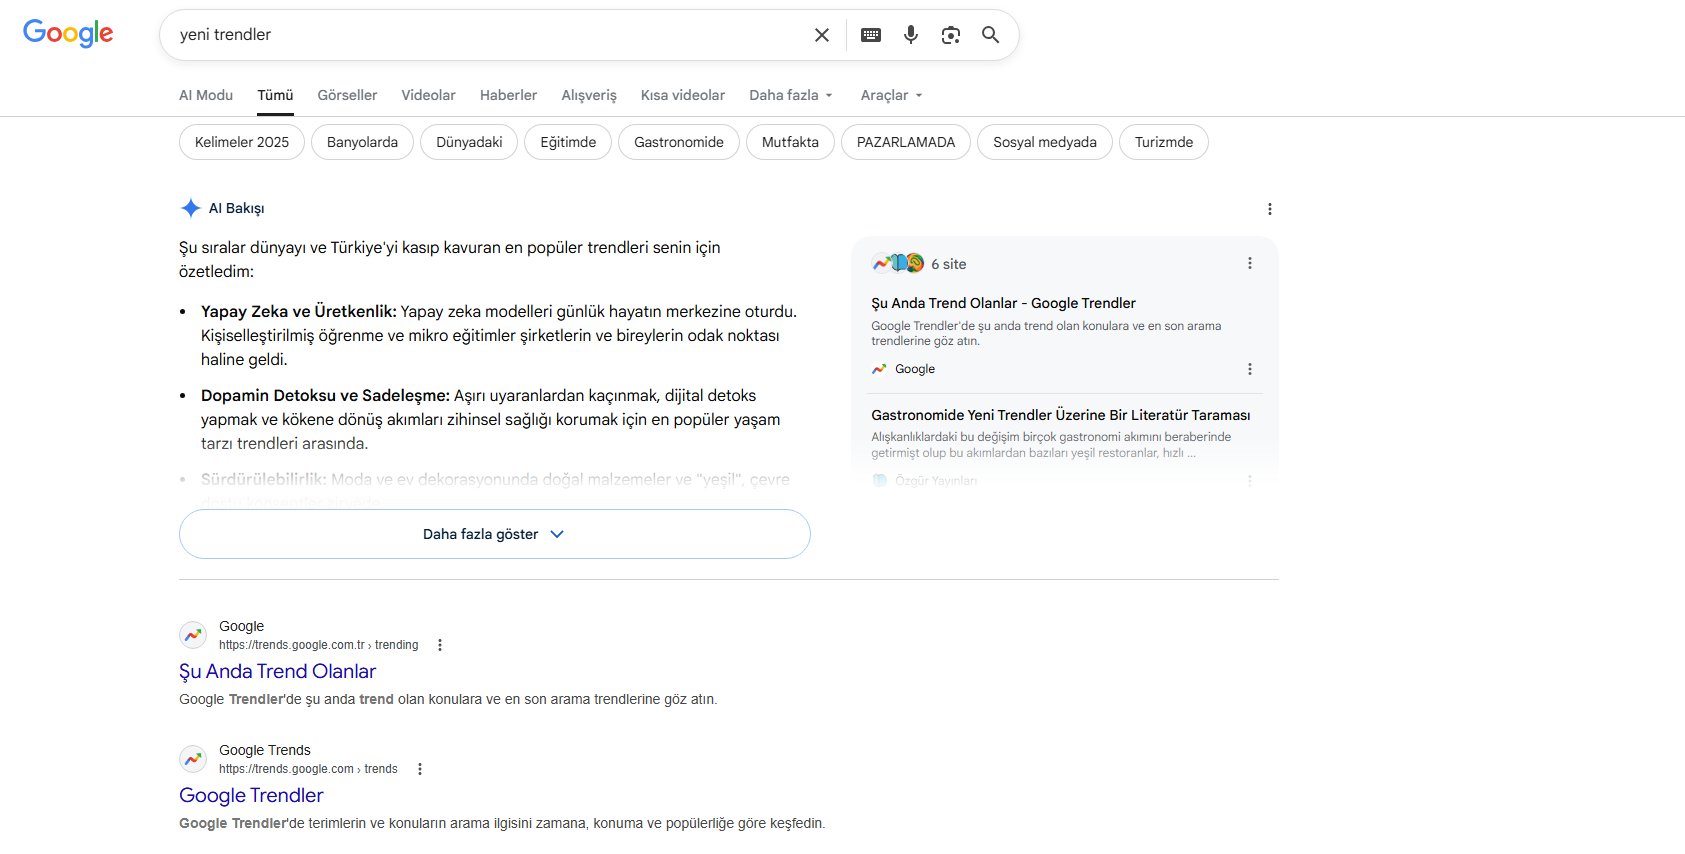The height and width of the screenshot is (854, 1685).
Task: Open 'Gastronomide Yeni Trendler' literature source
Action: click(1060, 415)
